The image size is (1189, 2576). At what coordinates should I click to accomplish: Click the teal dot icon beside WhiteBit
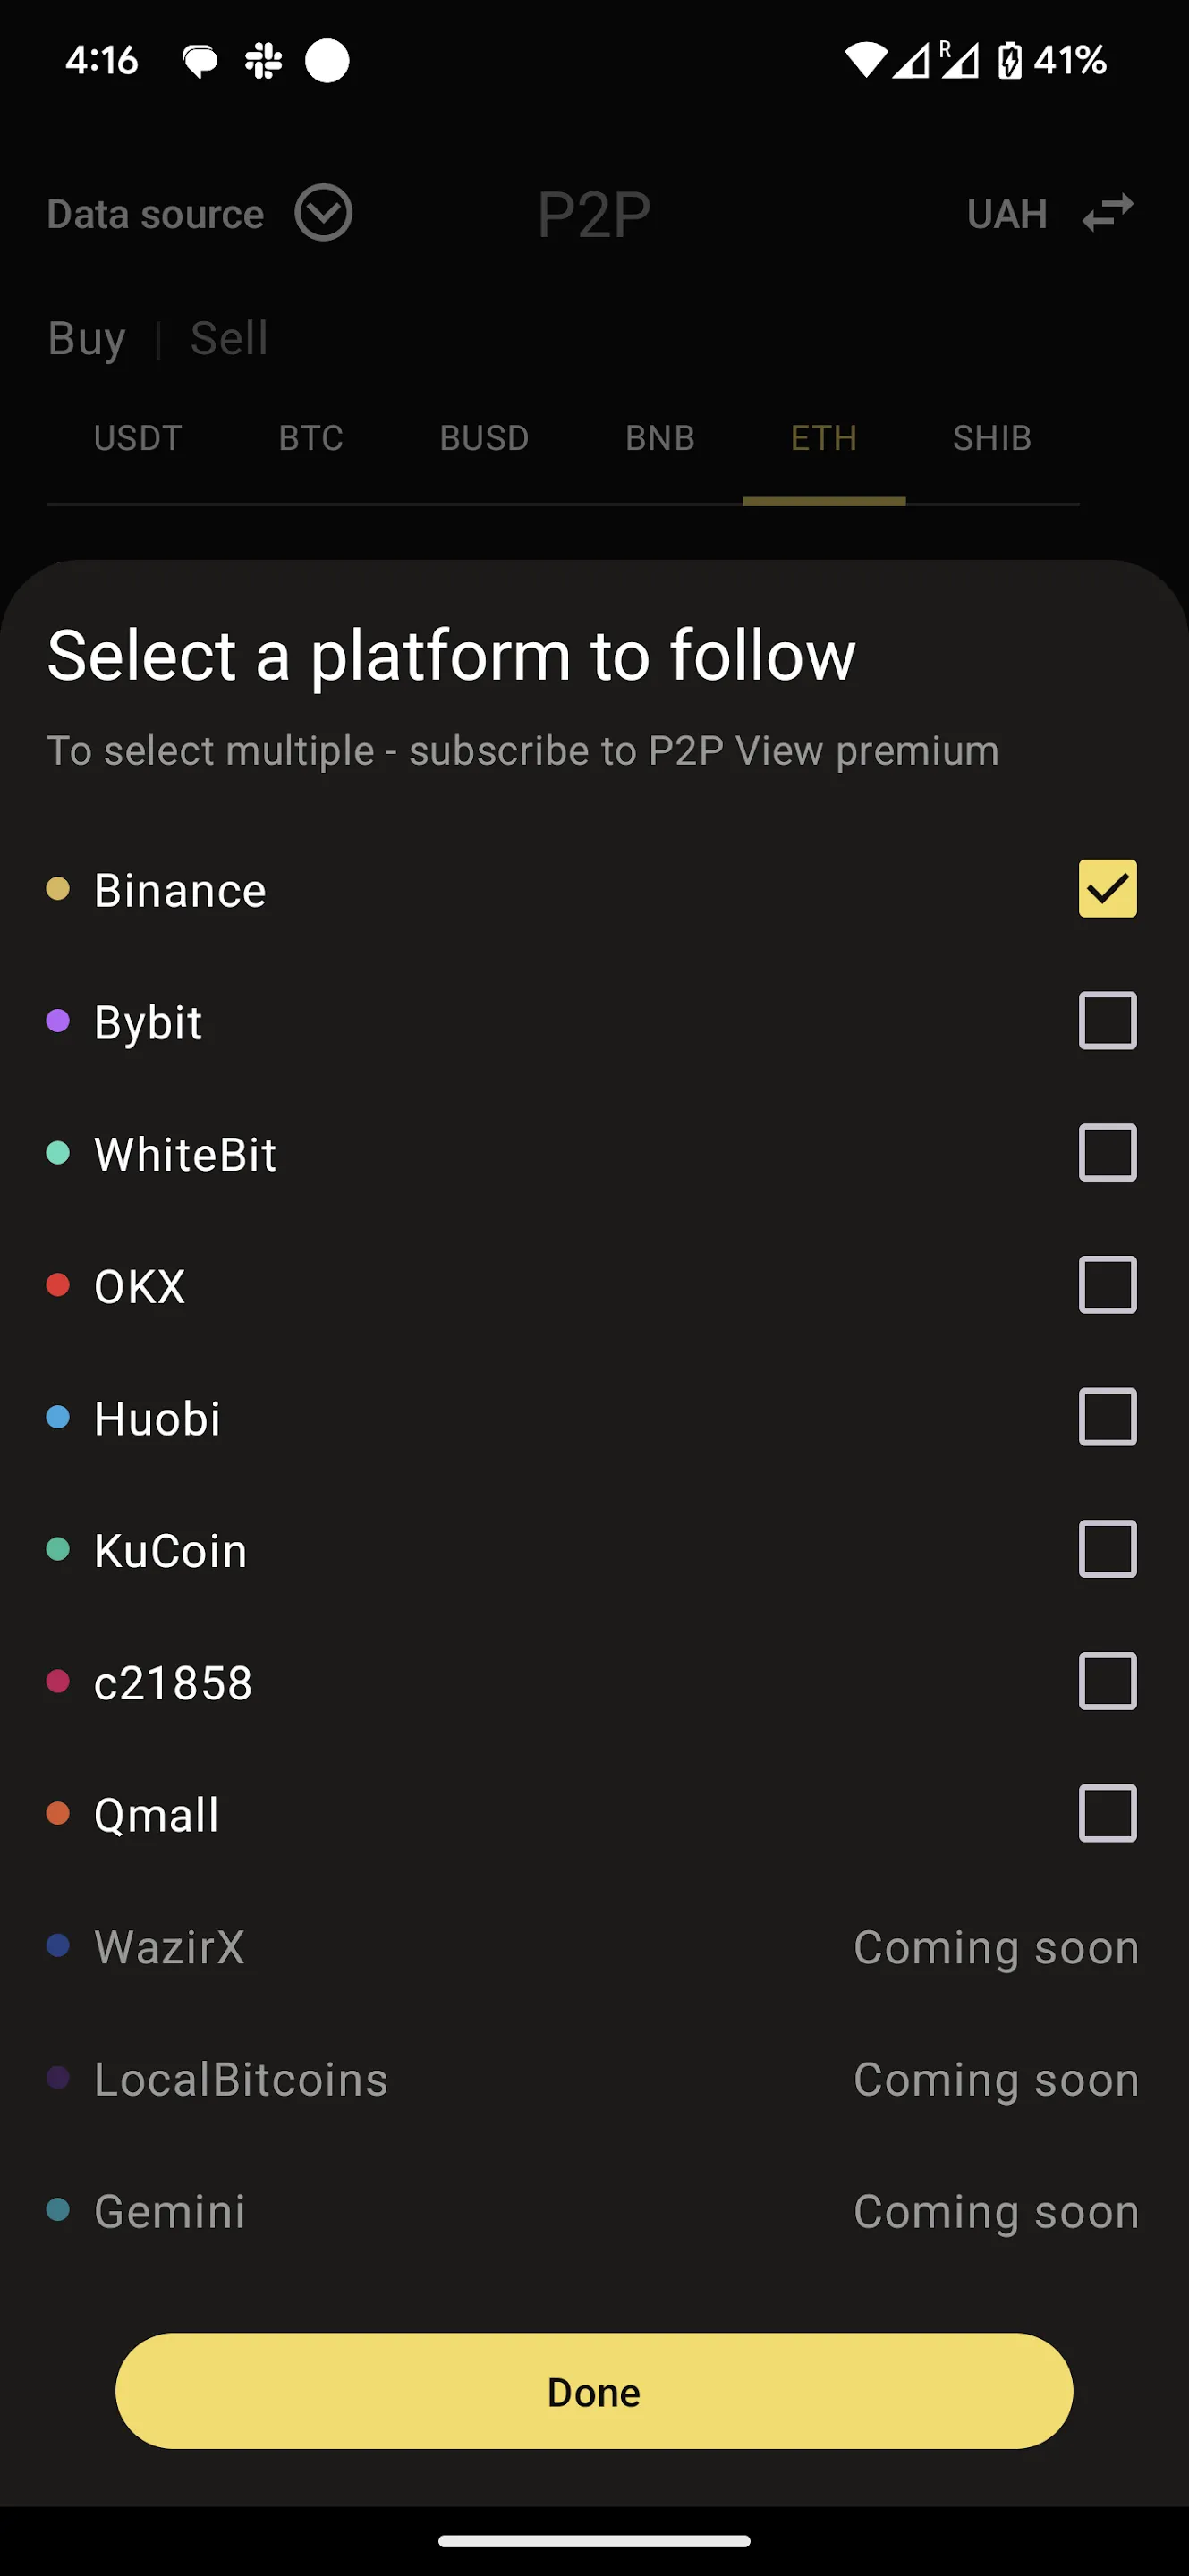click(x=58, y=1152)
